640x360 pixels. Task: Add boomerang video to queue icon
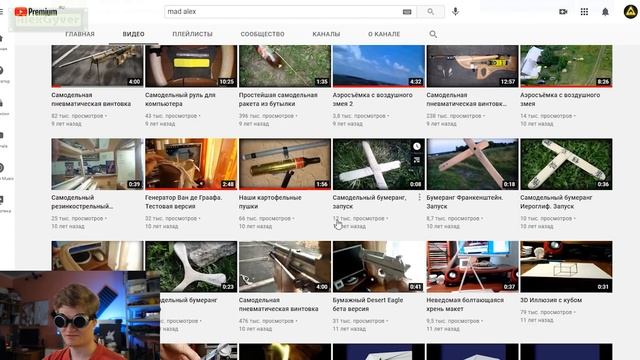(x=416, y=160)
